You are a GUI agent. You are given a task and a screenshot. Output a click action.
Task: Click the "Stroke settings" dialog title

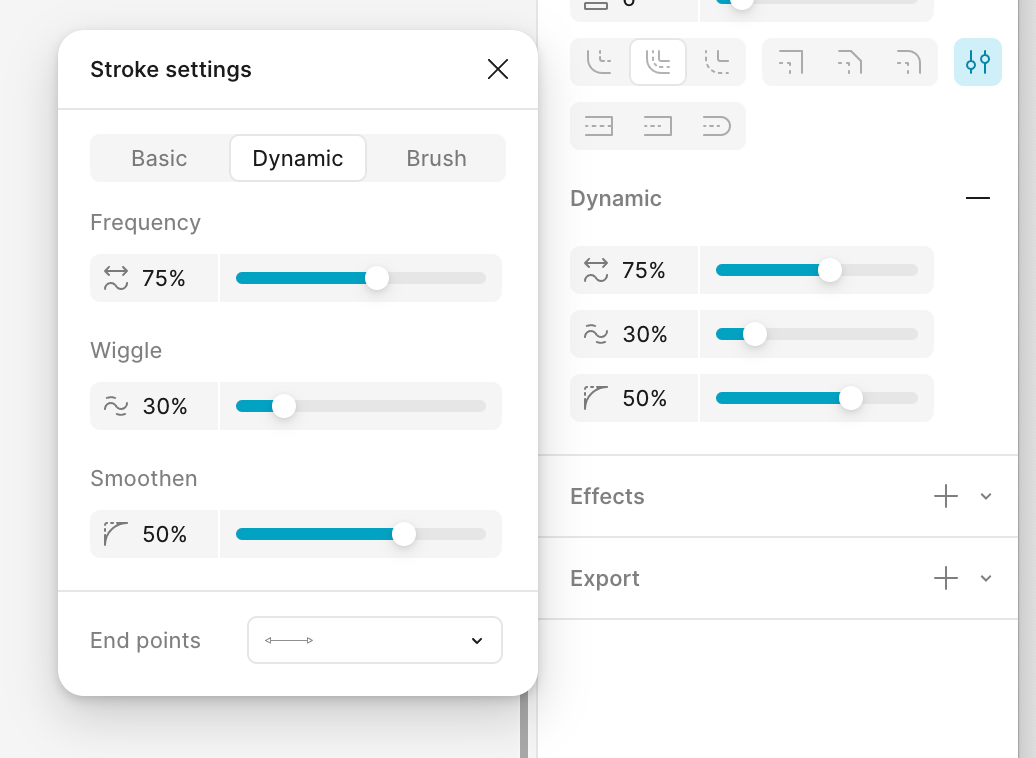pyautogui.click(x=171, y=69)
